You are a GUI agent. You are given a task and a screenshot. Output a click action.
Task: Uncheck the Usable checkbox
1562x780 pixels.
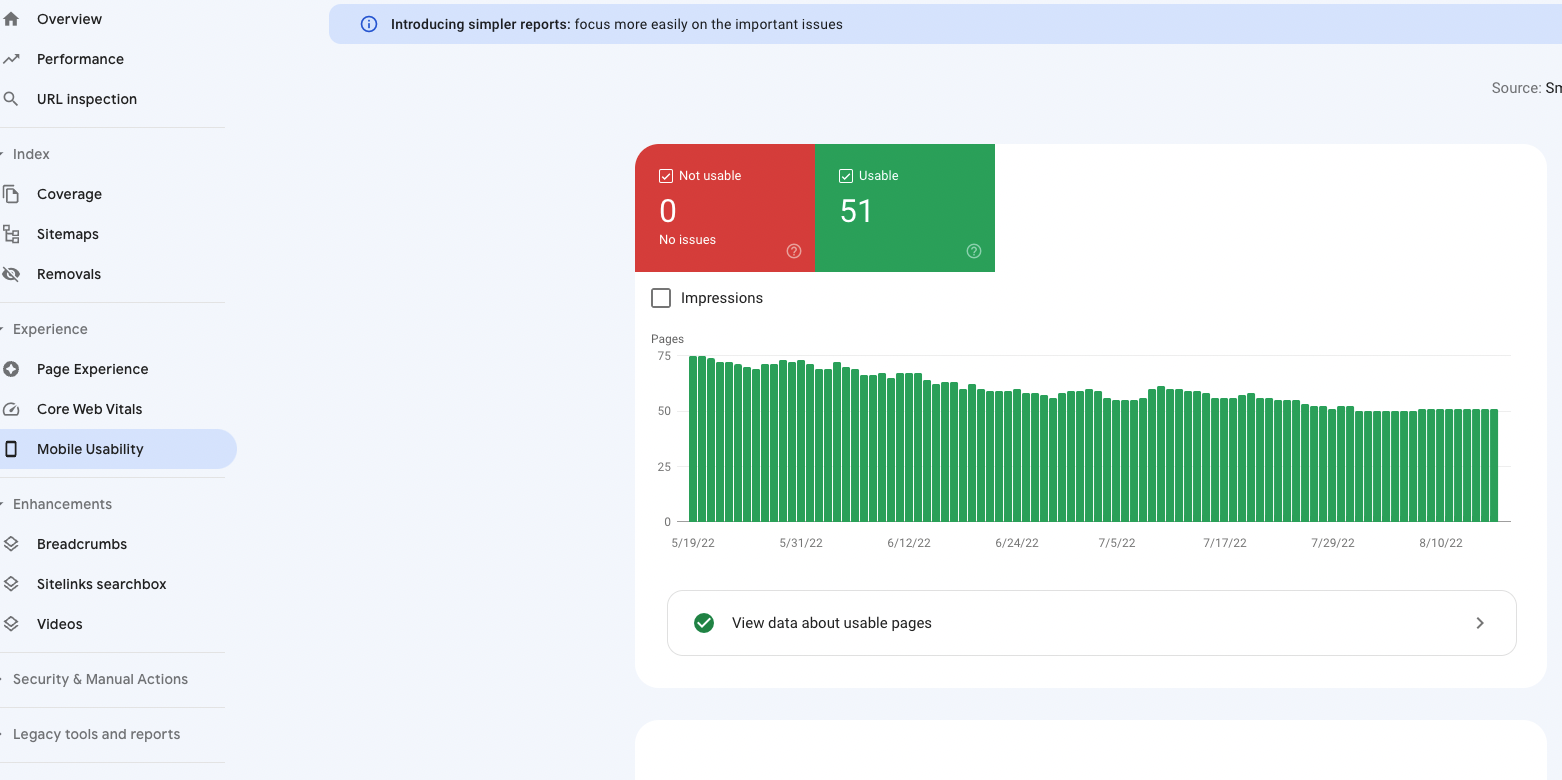coord(846,176)
